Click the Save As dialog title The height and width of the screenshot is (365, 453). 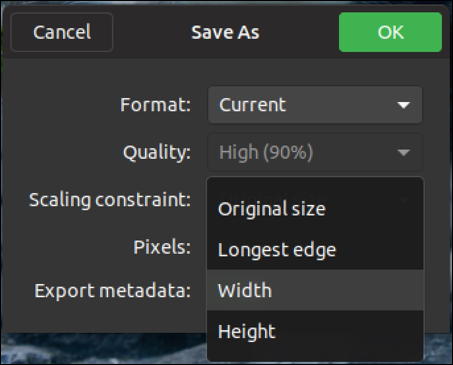225,32
